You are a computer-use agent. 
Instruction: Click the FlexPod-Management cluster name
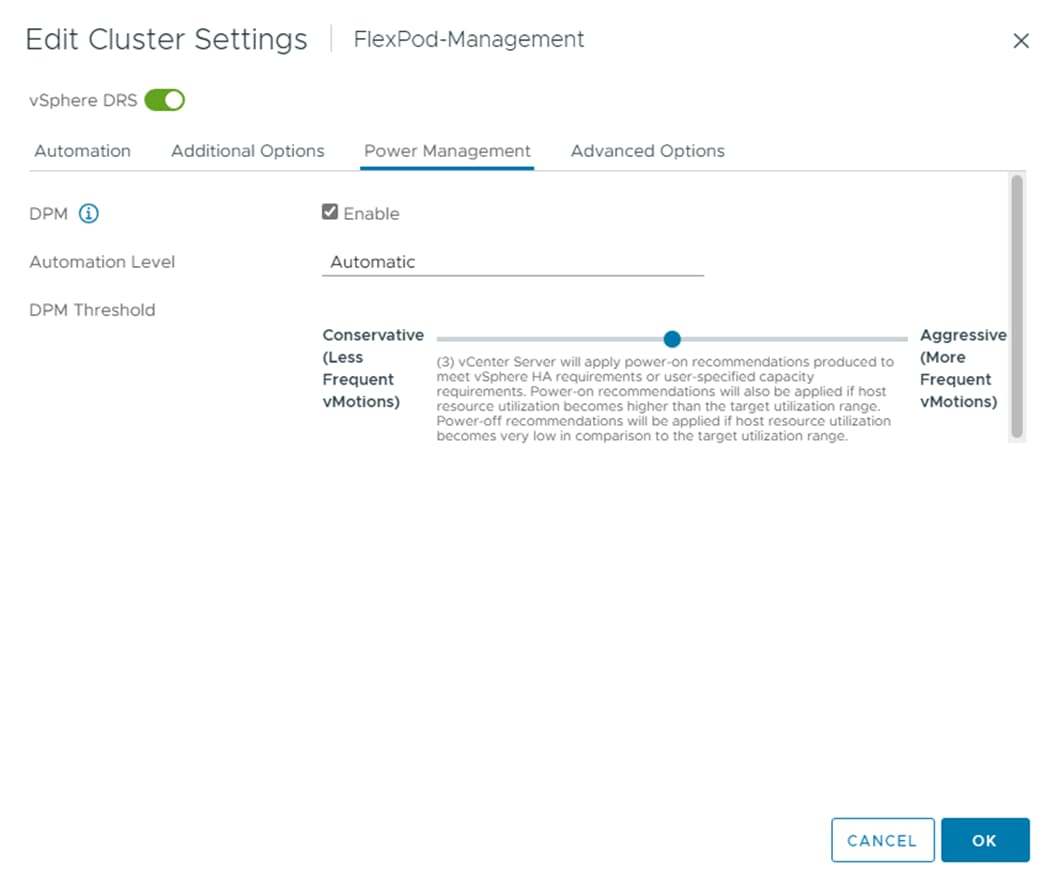point(469,39)
